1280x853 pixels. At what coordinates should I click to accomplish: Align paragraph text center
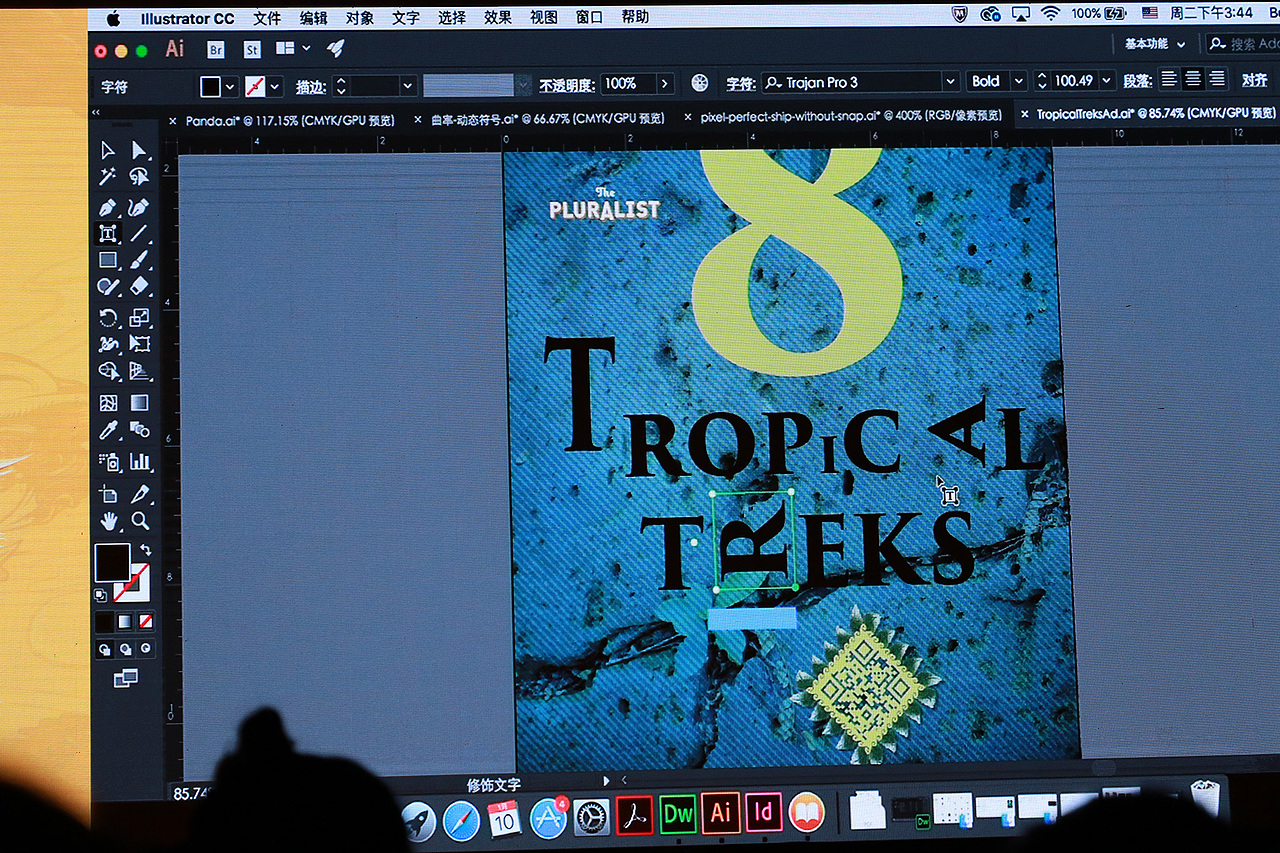click(1192, 79)
